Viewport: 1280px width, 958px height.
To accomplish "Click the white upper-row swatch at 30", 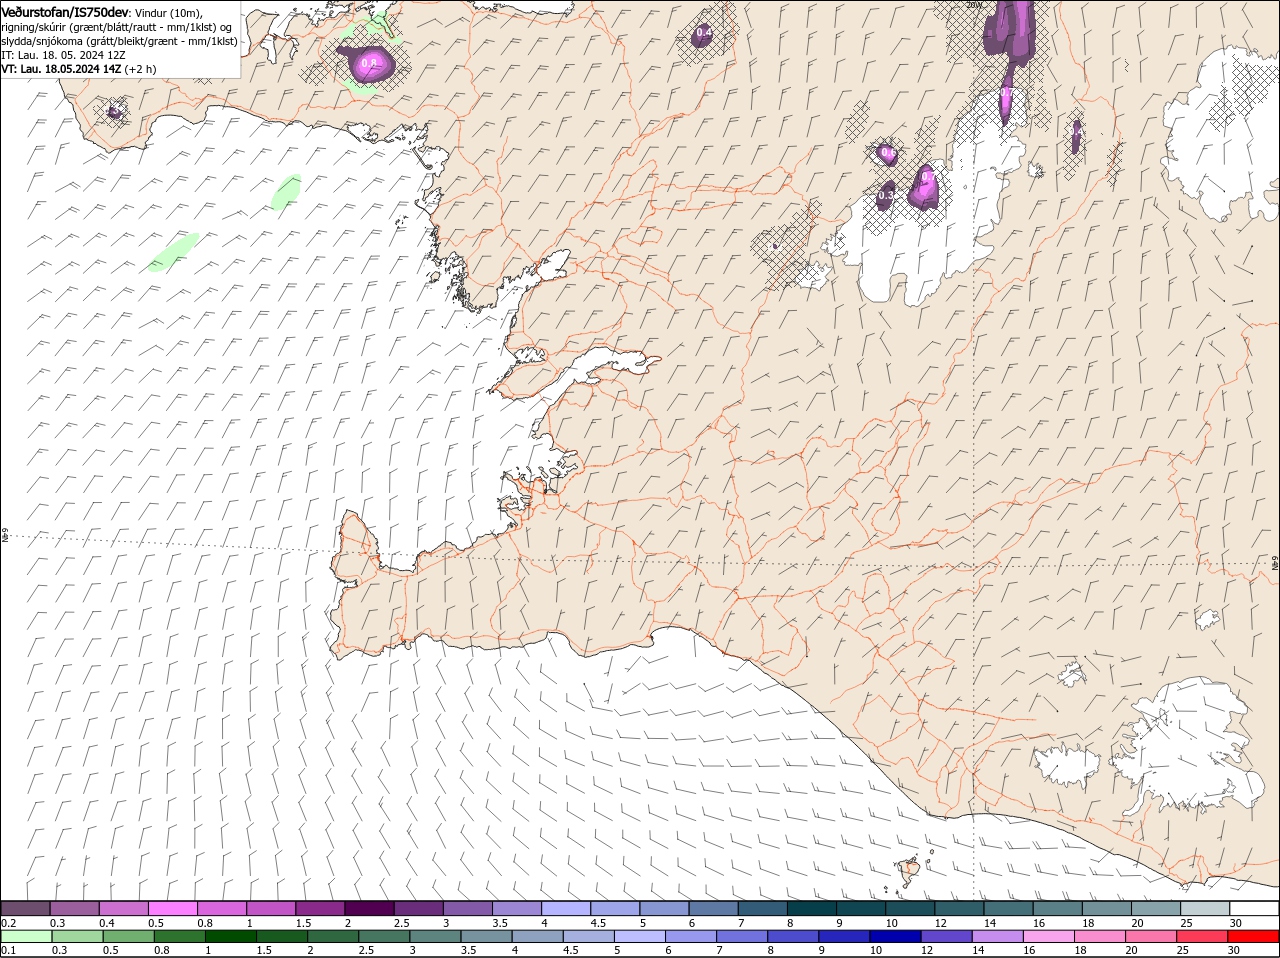I will pyautogui.click(x=1254, y=908).
